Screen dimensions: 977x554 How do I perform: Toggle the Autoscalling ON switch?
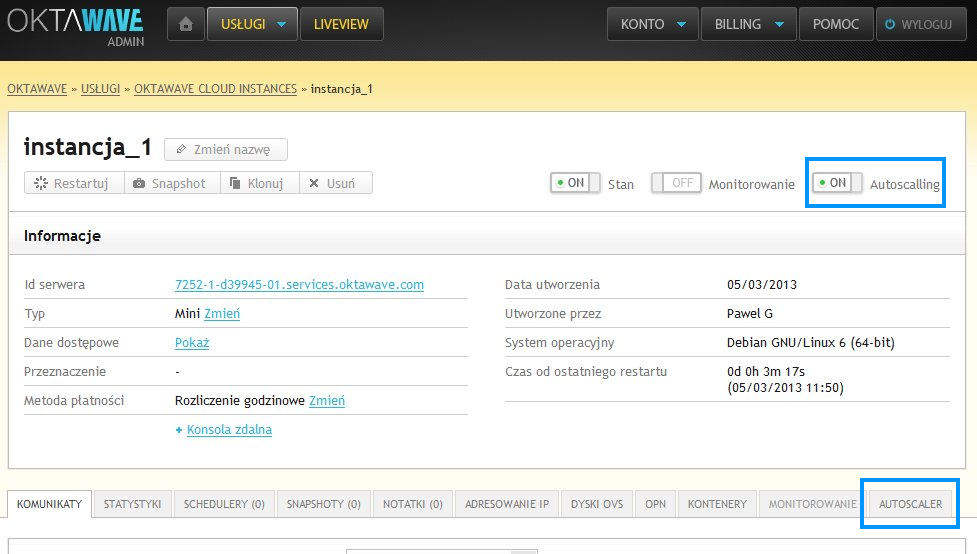click(837, 183)
